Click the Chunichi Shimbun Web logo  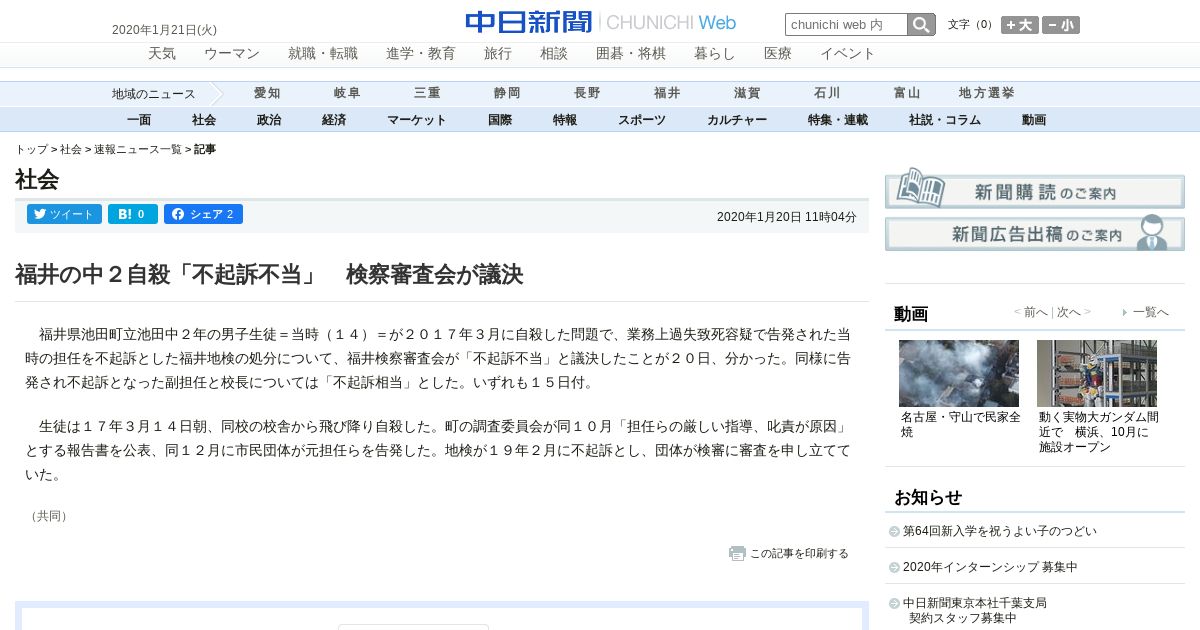point(601,22)
